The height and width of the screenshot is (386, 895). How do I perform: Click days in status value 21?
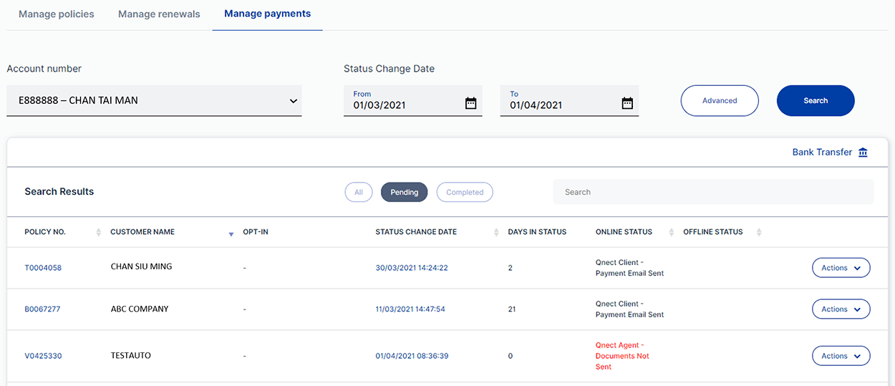click(511, 309)
